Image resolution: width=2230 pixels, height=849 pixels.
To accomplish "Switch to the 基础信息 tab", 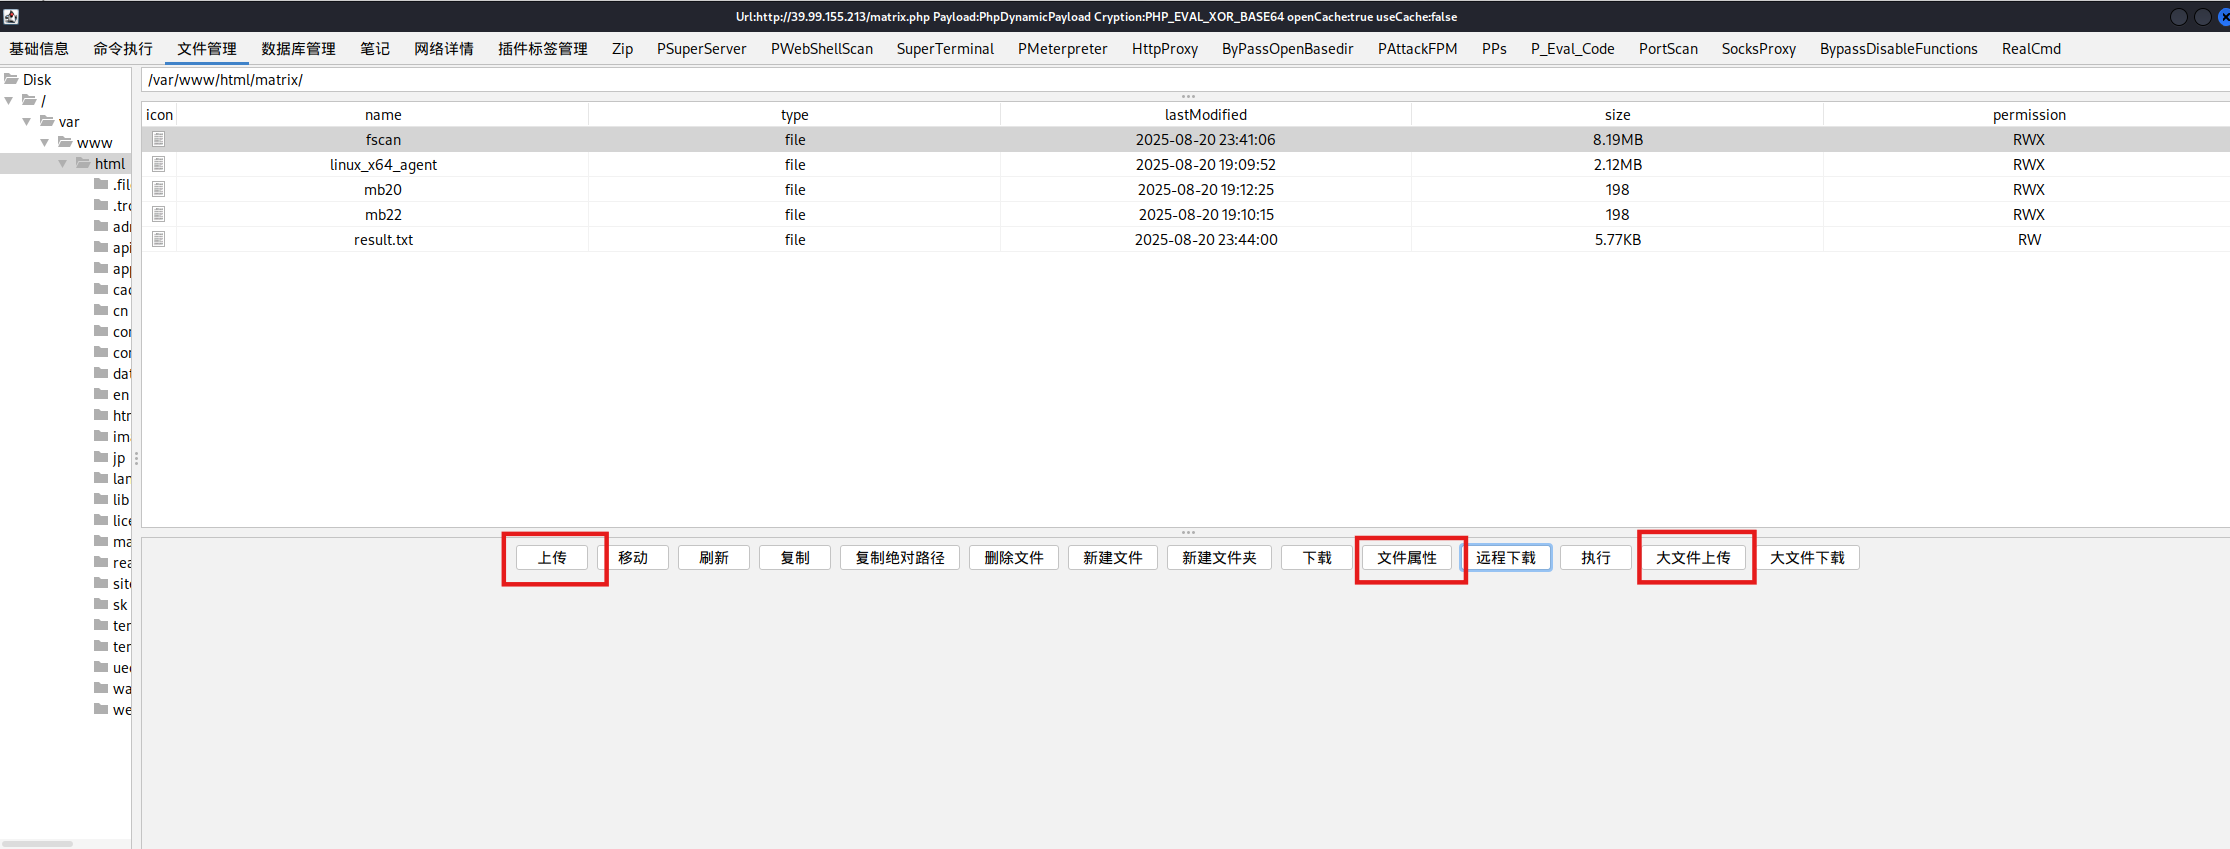I will tap(39, 48).
